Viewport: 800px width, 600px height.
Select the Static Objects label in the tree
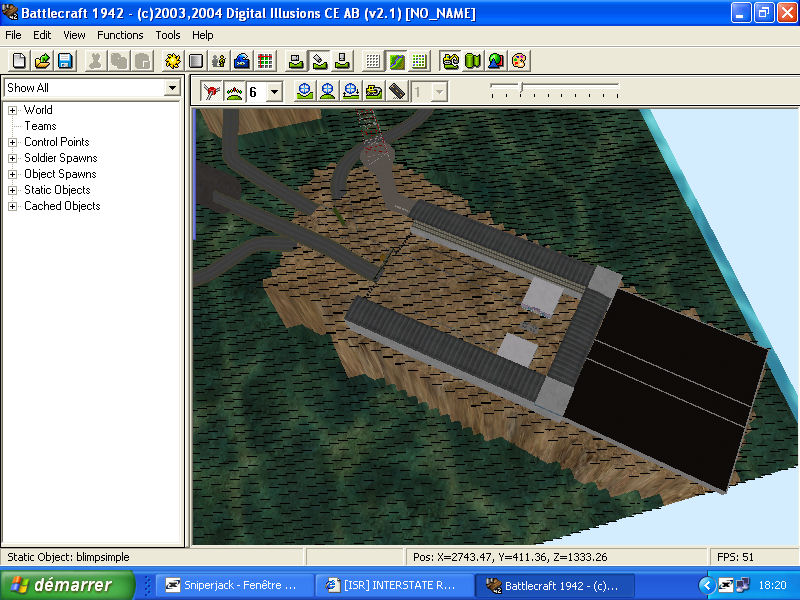[57, 190]
